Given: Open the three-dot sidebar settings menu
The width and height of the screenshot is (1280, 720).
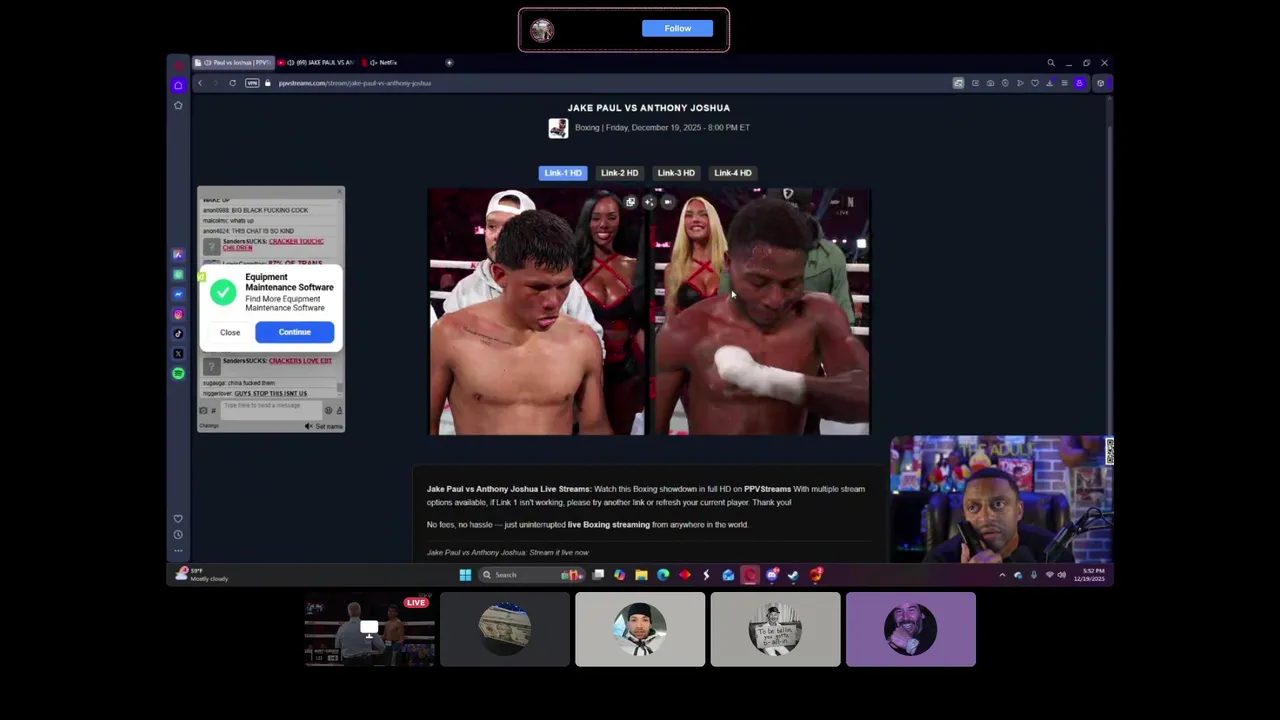Looking at the screenshot, I should pyautogui.click(x=178, y=550).
